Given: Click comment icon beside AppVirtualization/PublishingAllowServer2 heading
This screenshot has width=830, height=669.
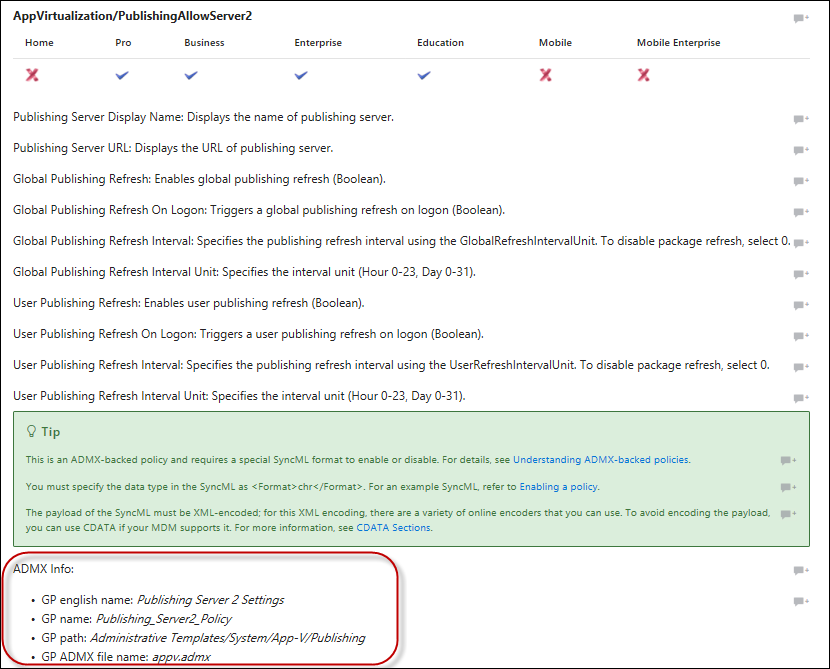Looking at the screenshot, I should pyautogui.click(x=800, y=19).
